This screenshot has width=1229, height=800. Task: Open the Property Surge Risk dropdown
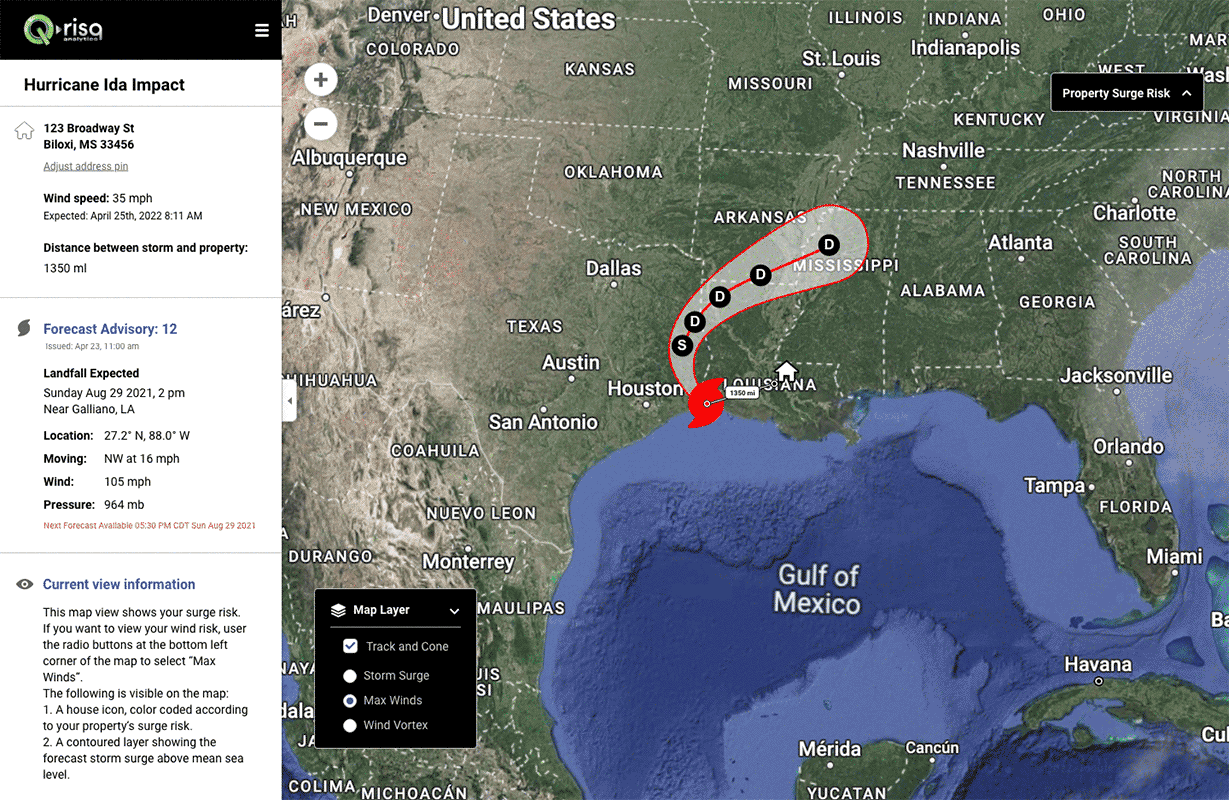pos(1127,93)
